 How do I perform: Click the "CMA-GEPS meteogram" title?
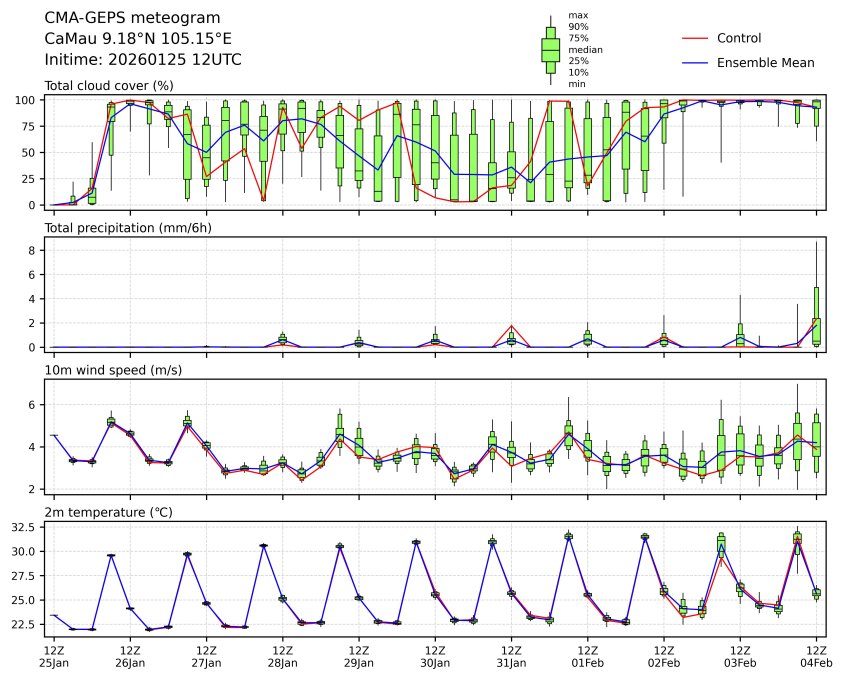pos(128,19)
